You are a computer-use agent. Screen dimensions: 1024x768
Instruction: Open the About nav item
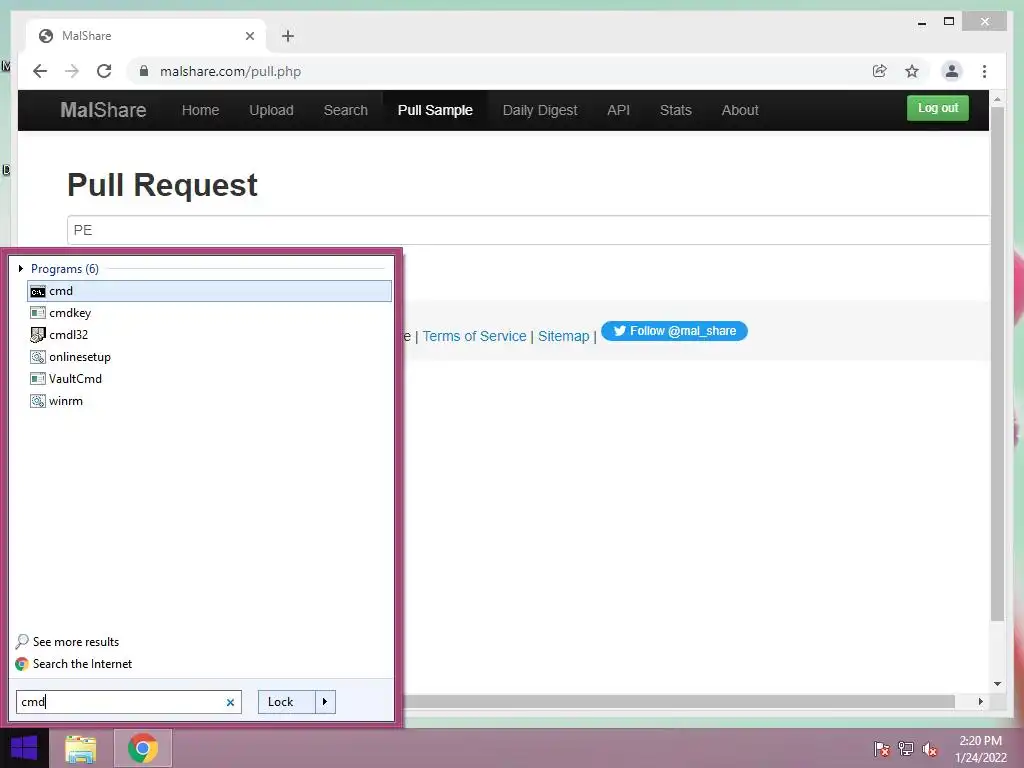pos(740,110)
